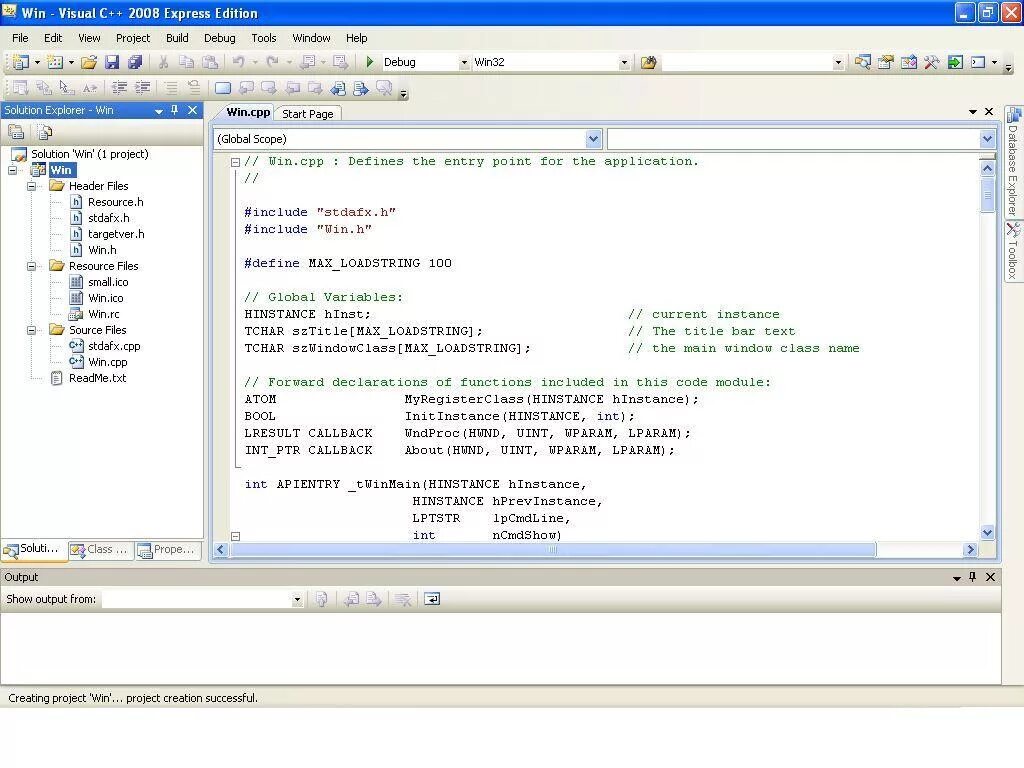Open Solution Explorer from the toolbar icon
This screenshot has width=1024, height=768.
(863, 62)
